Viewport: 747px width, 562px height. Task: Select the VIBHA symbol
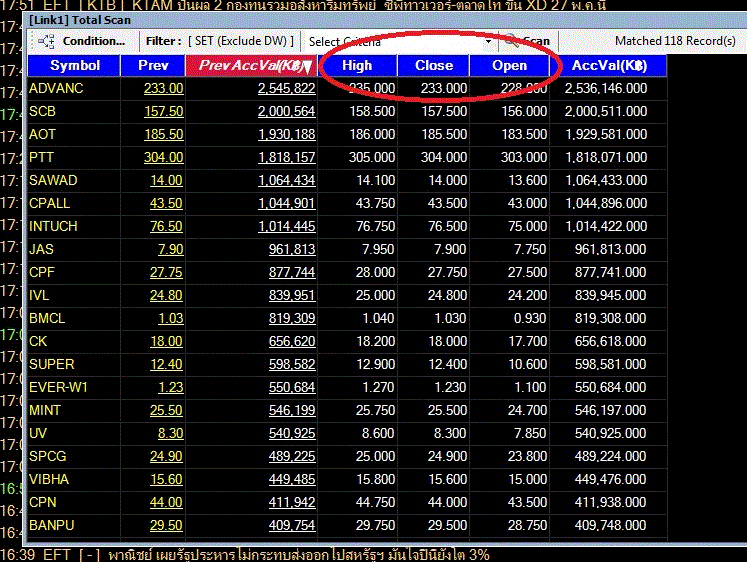click(x=49, y=479)
